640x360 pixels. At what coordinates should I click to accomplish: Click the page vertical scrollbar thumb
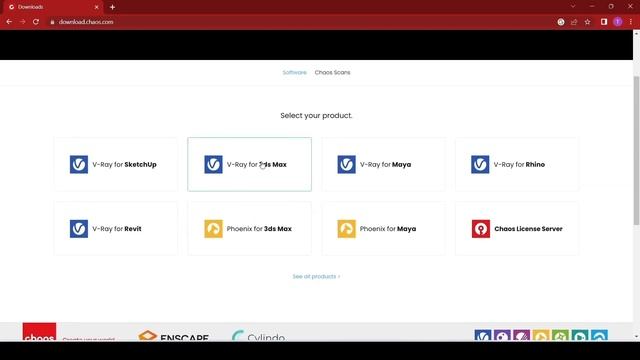coord(636,150)
